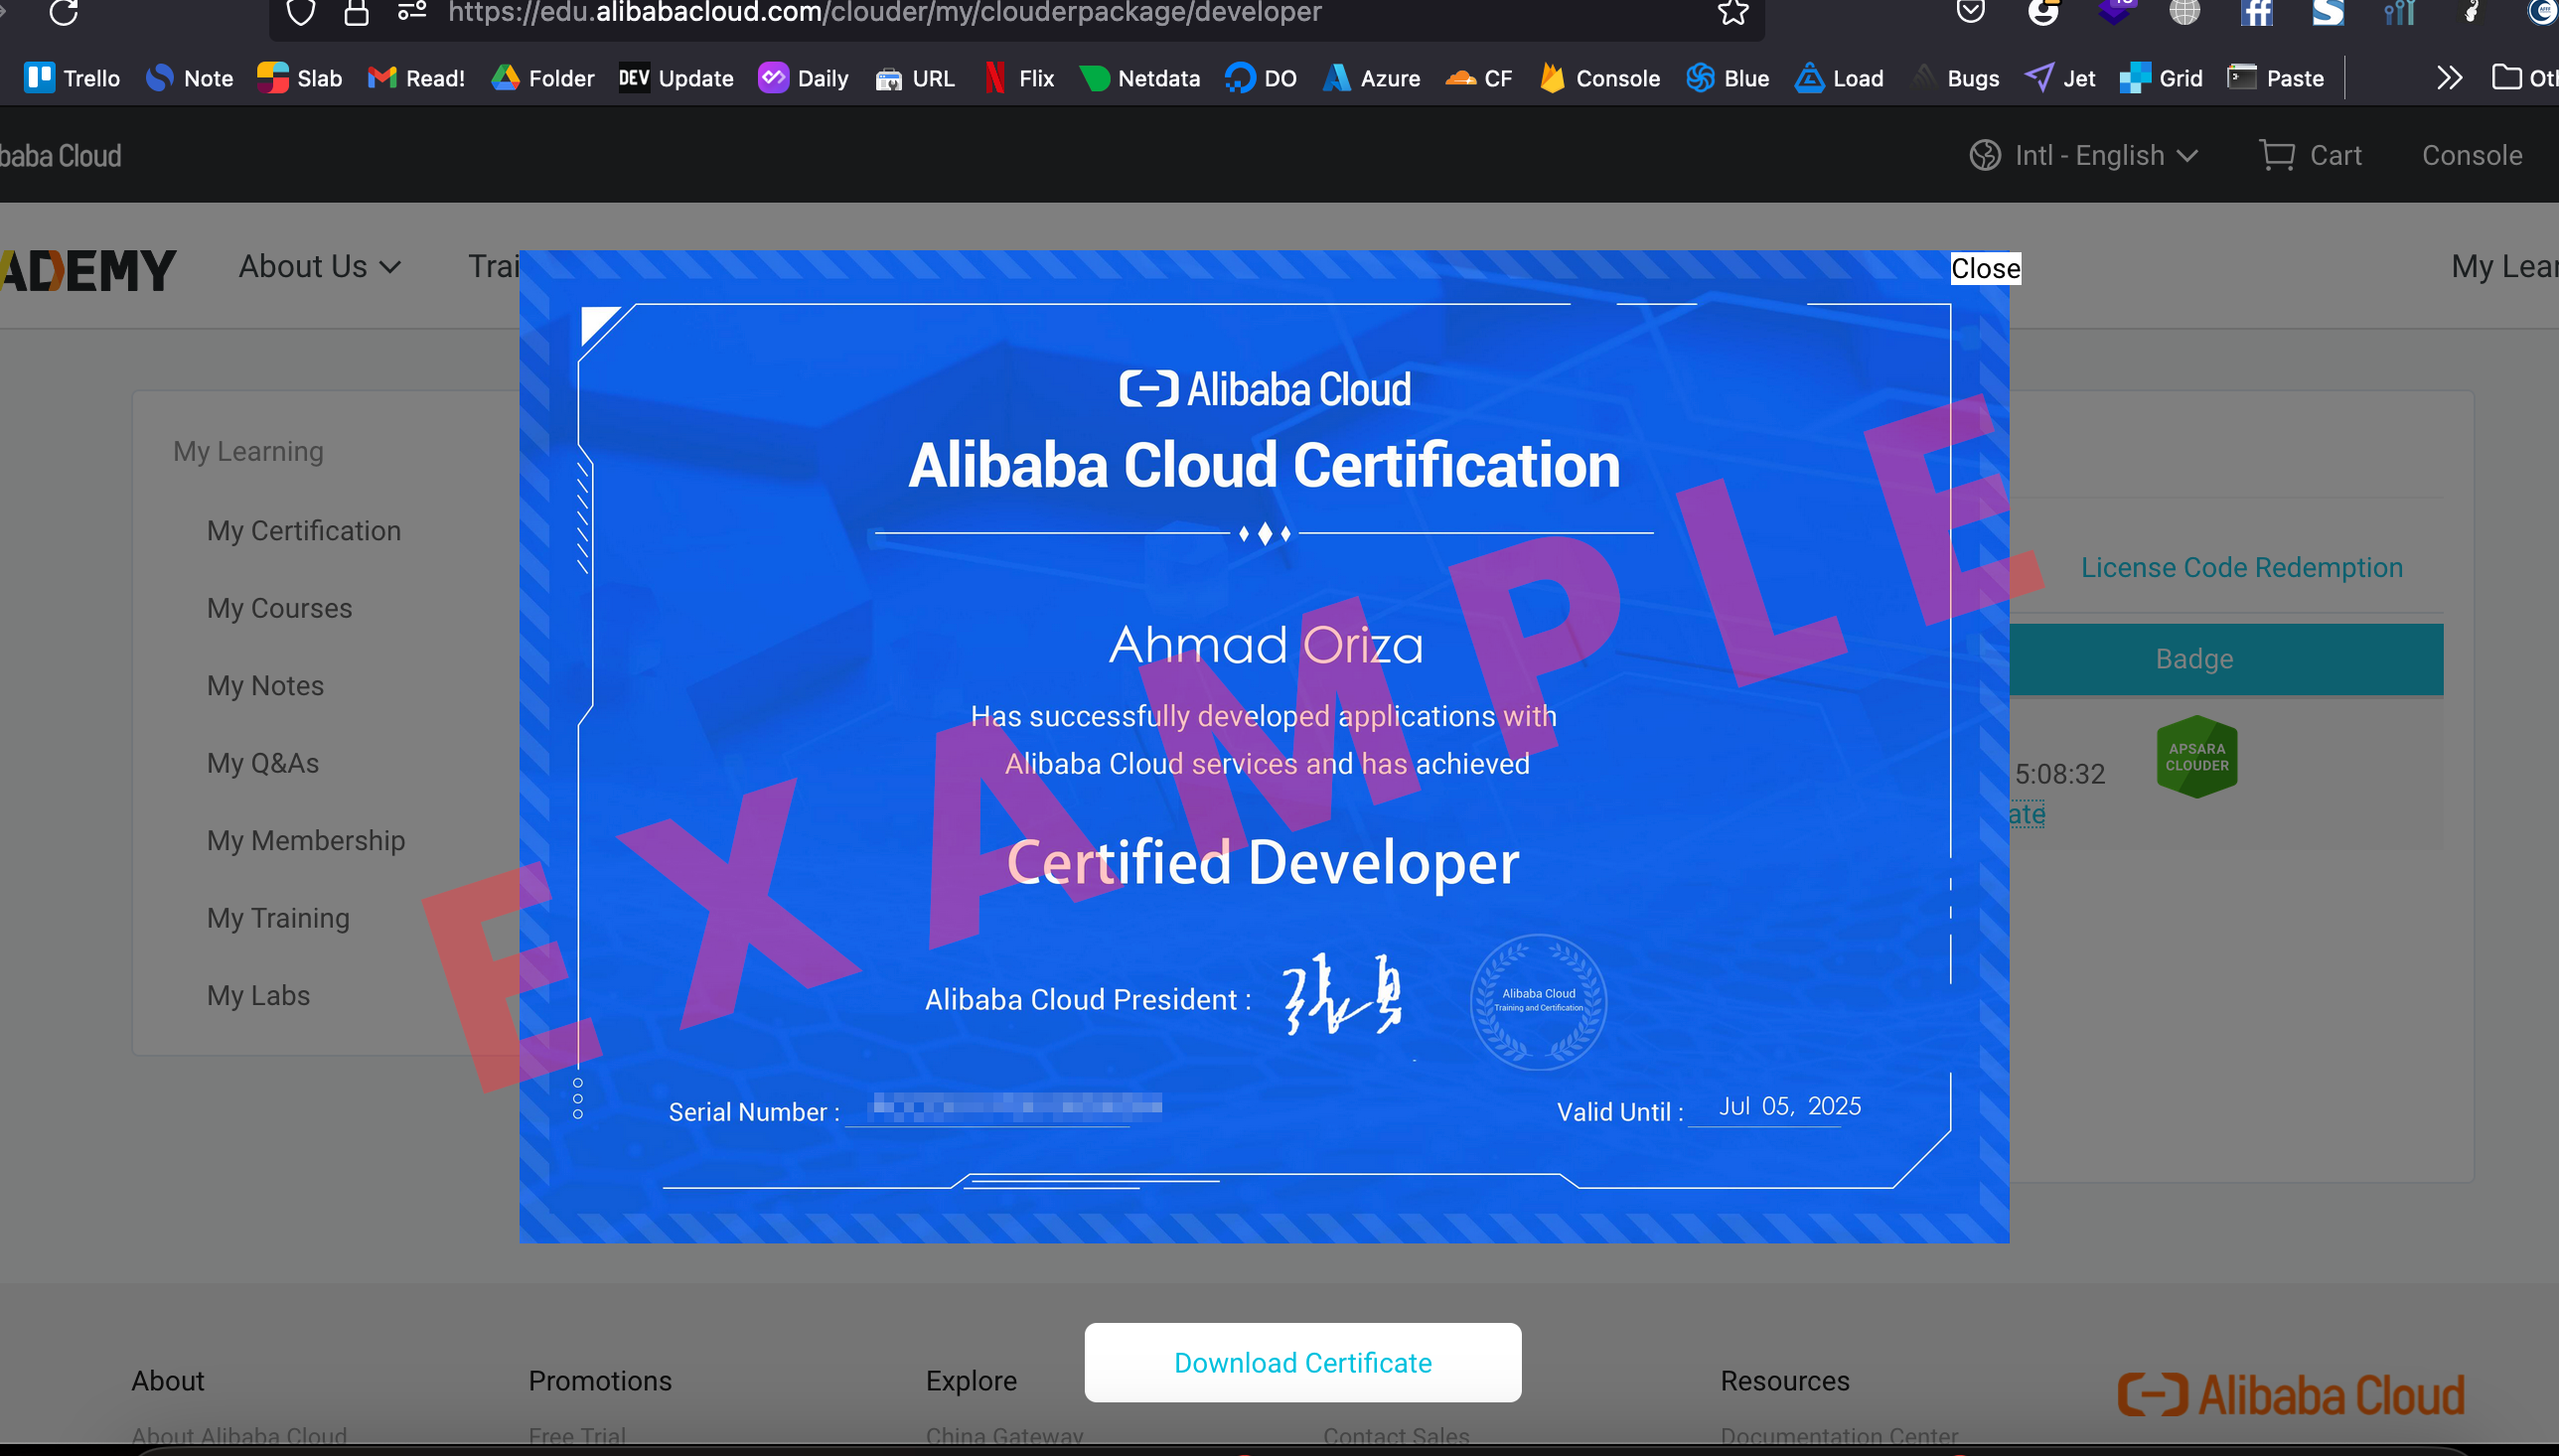Select My Training in the sidebar
This screenshot has width=2559, height=1456.
click(278, 918)
